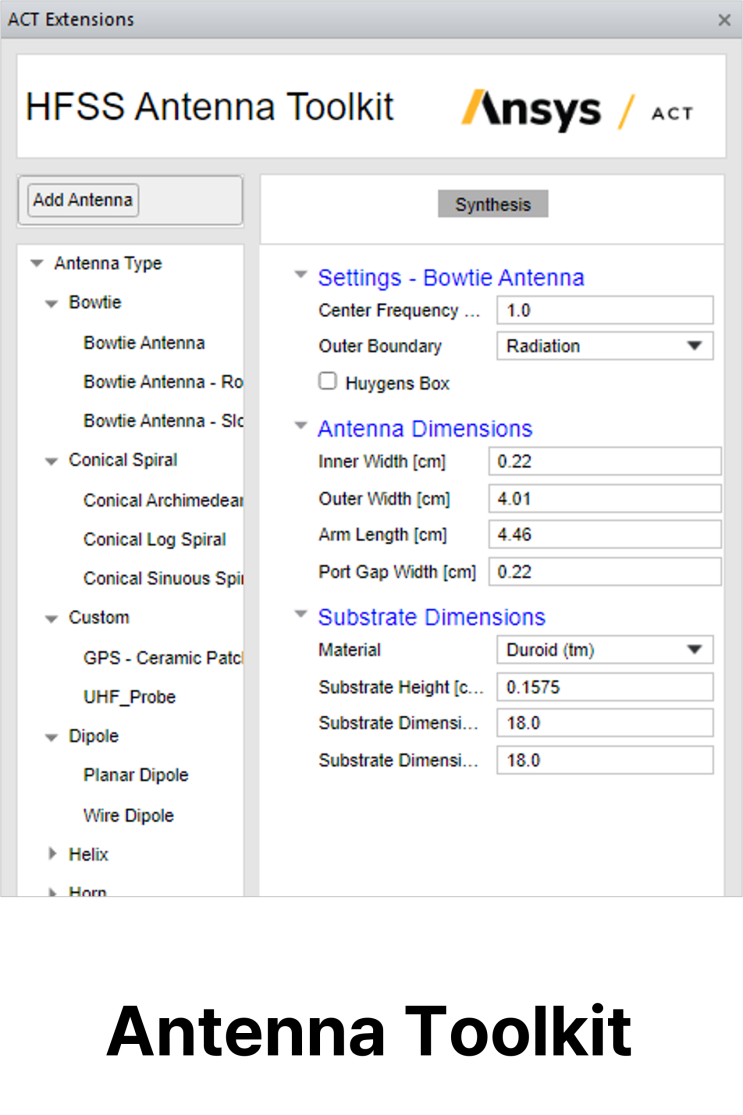The width and height of the screenshot is (743, 1115).
Task: Collapse the Dipole tree group
Action: click(x=51, y=737)
